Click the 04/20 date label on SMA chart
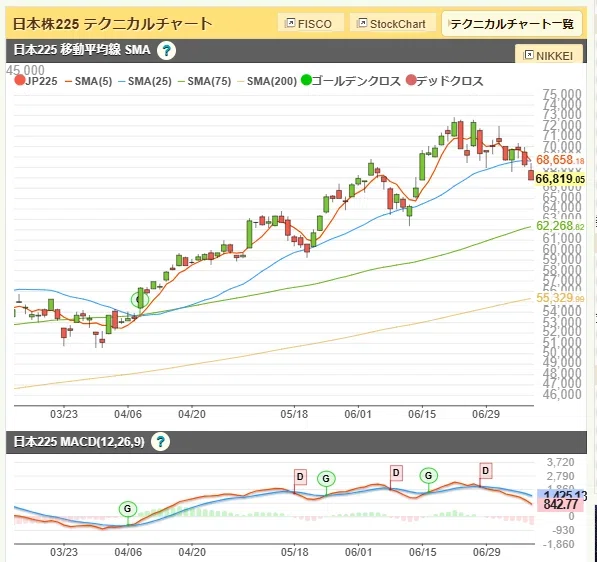Screen dimensions: 597x562 pos(192,414)
